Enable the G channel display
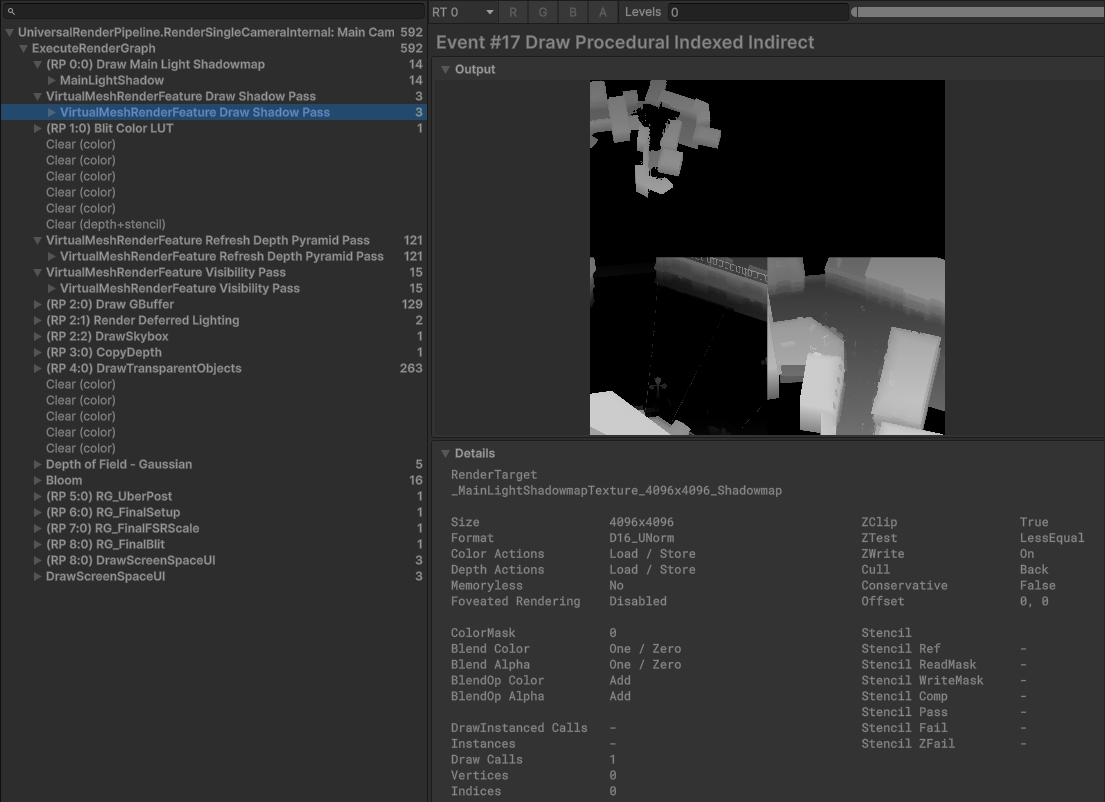Screen dimensions: 1105x802 point(543,12)
